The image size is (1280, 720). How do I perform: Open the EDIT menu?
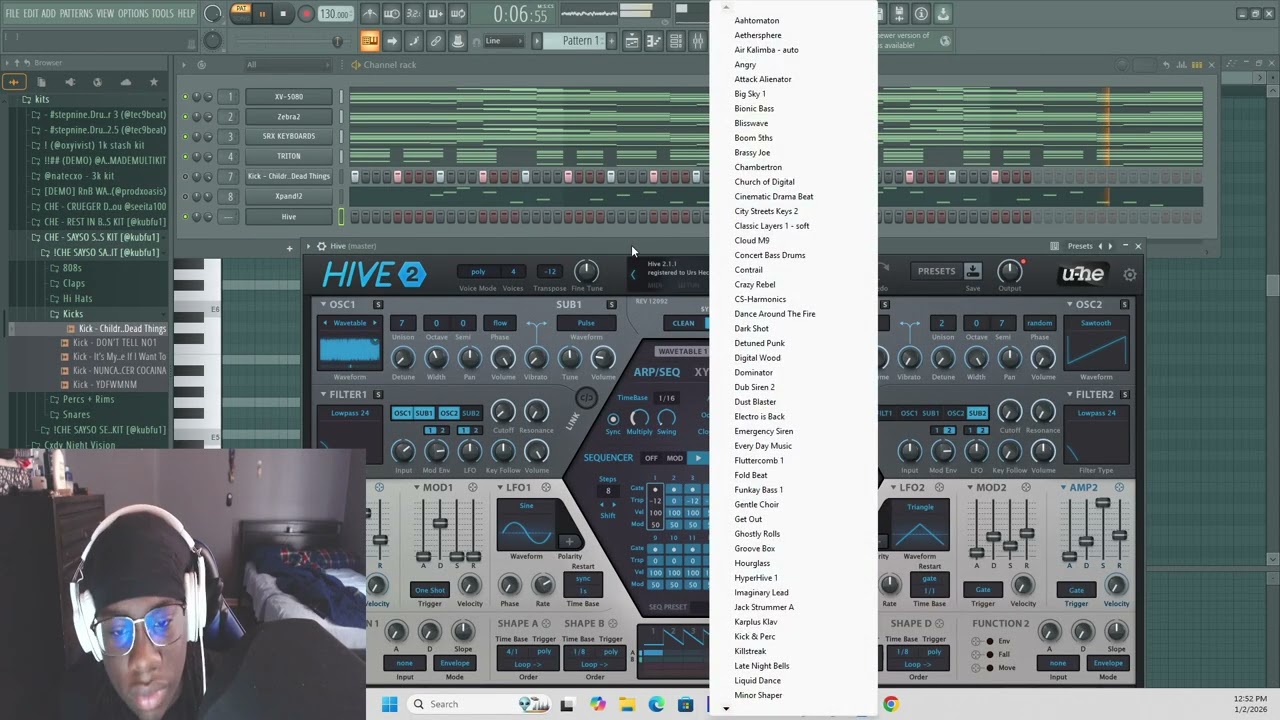pyautogui.click(x=31, y=13)
